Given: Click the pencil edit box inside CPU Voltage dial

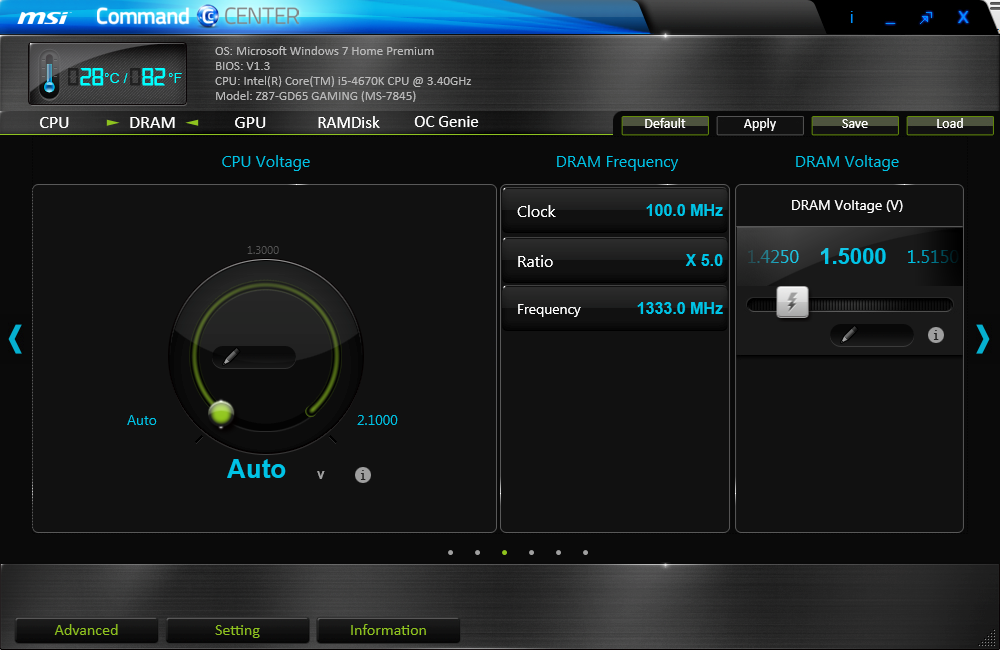Looking at the screenshot, I should (254, 357).
